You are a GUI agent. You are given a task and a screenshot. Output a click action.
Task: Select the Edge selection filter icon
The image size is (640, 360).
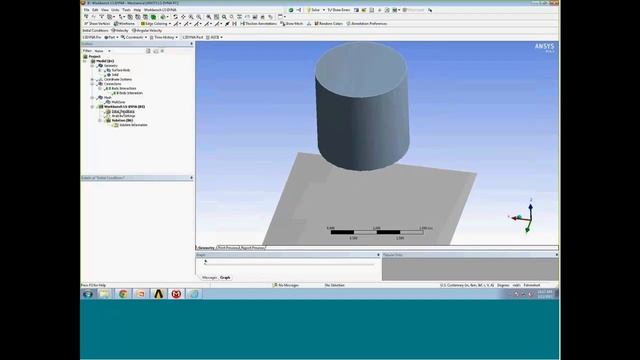[138, 17]
